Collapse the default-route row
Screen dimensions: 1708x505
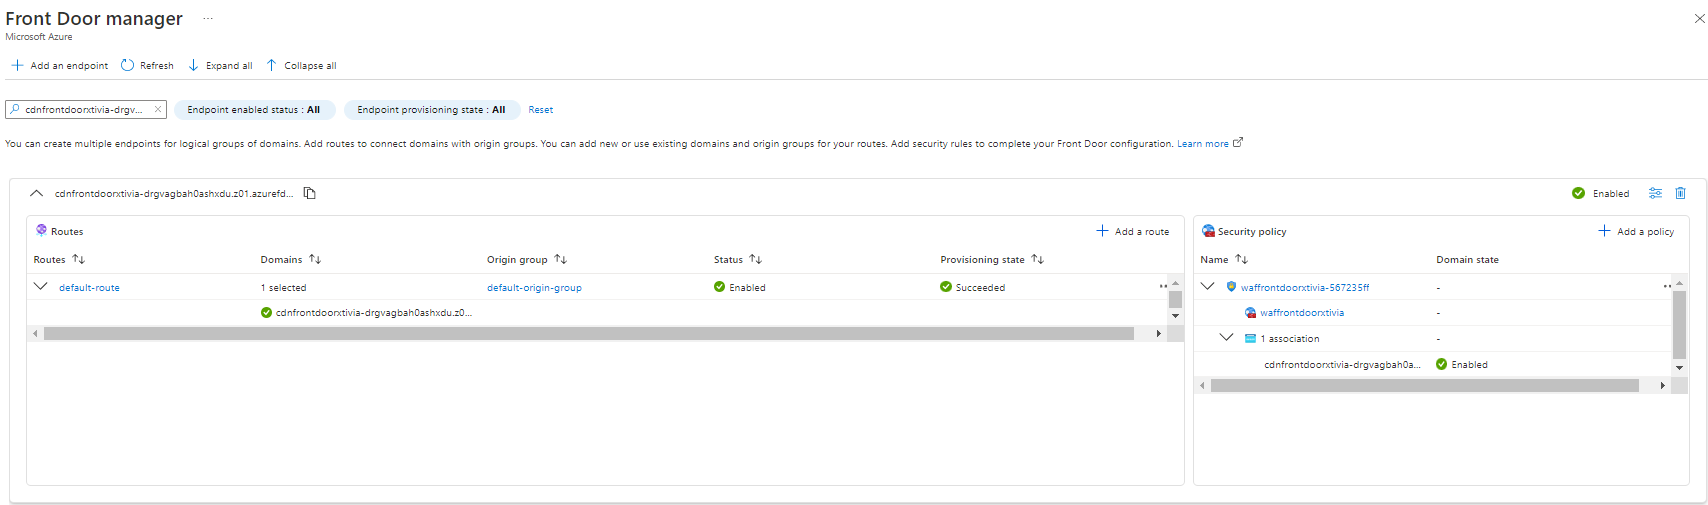(41, 287)
